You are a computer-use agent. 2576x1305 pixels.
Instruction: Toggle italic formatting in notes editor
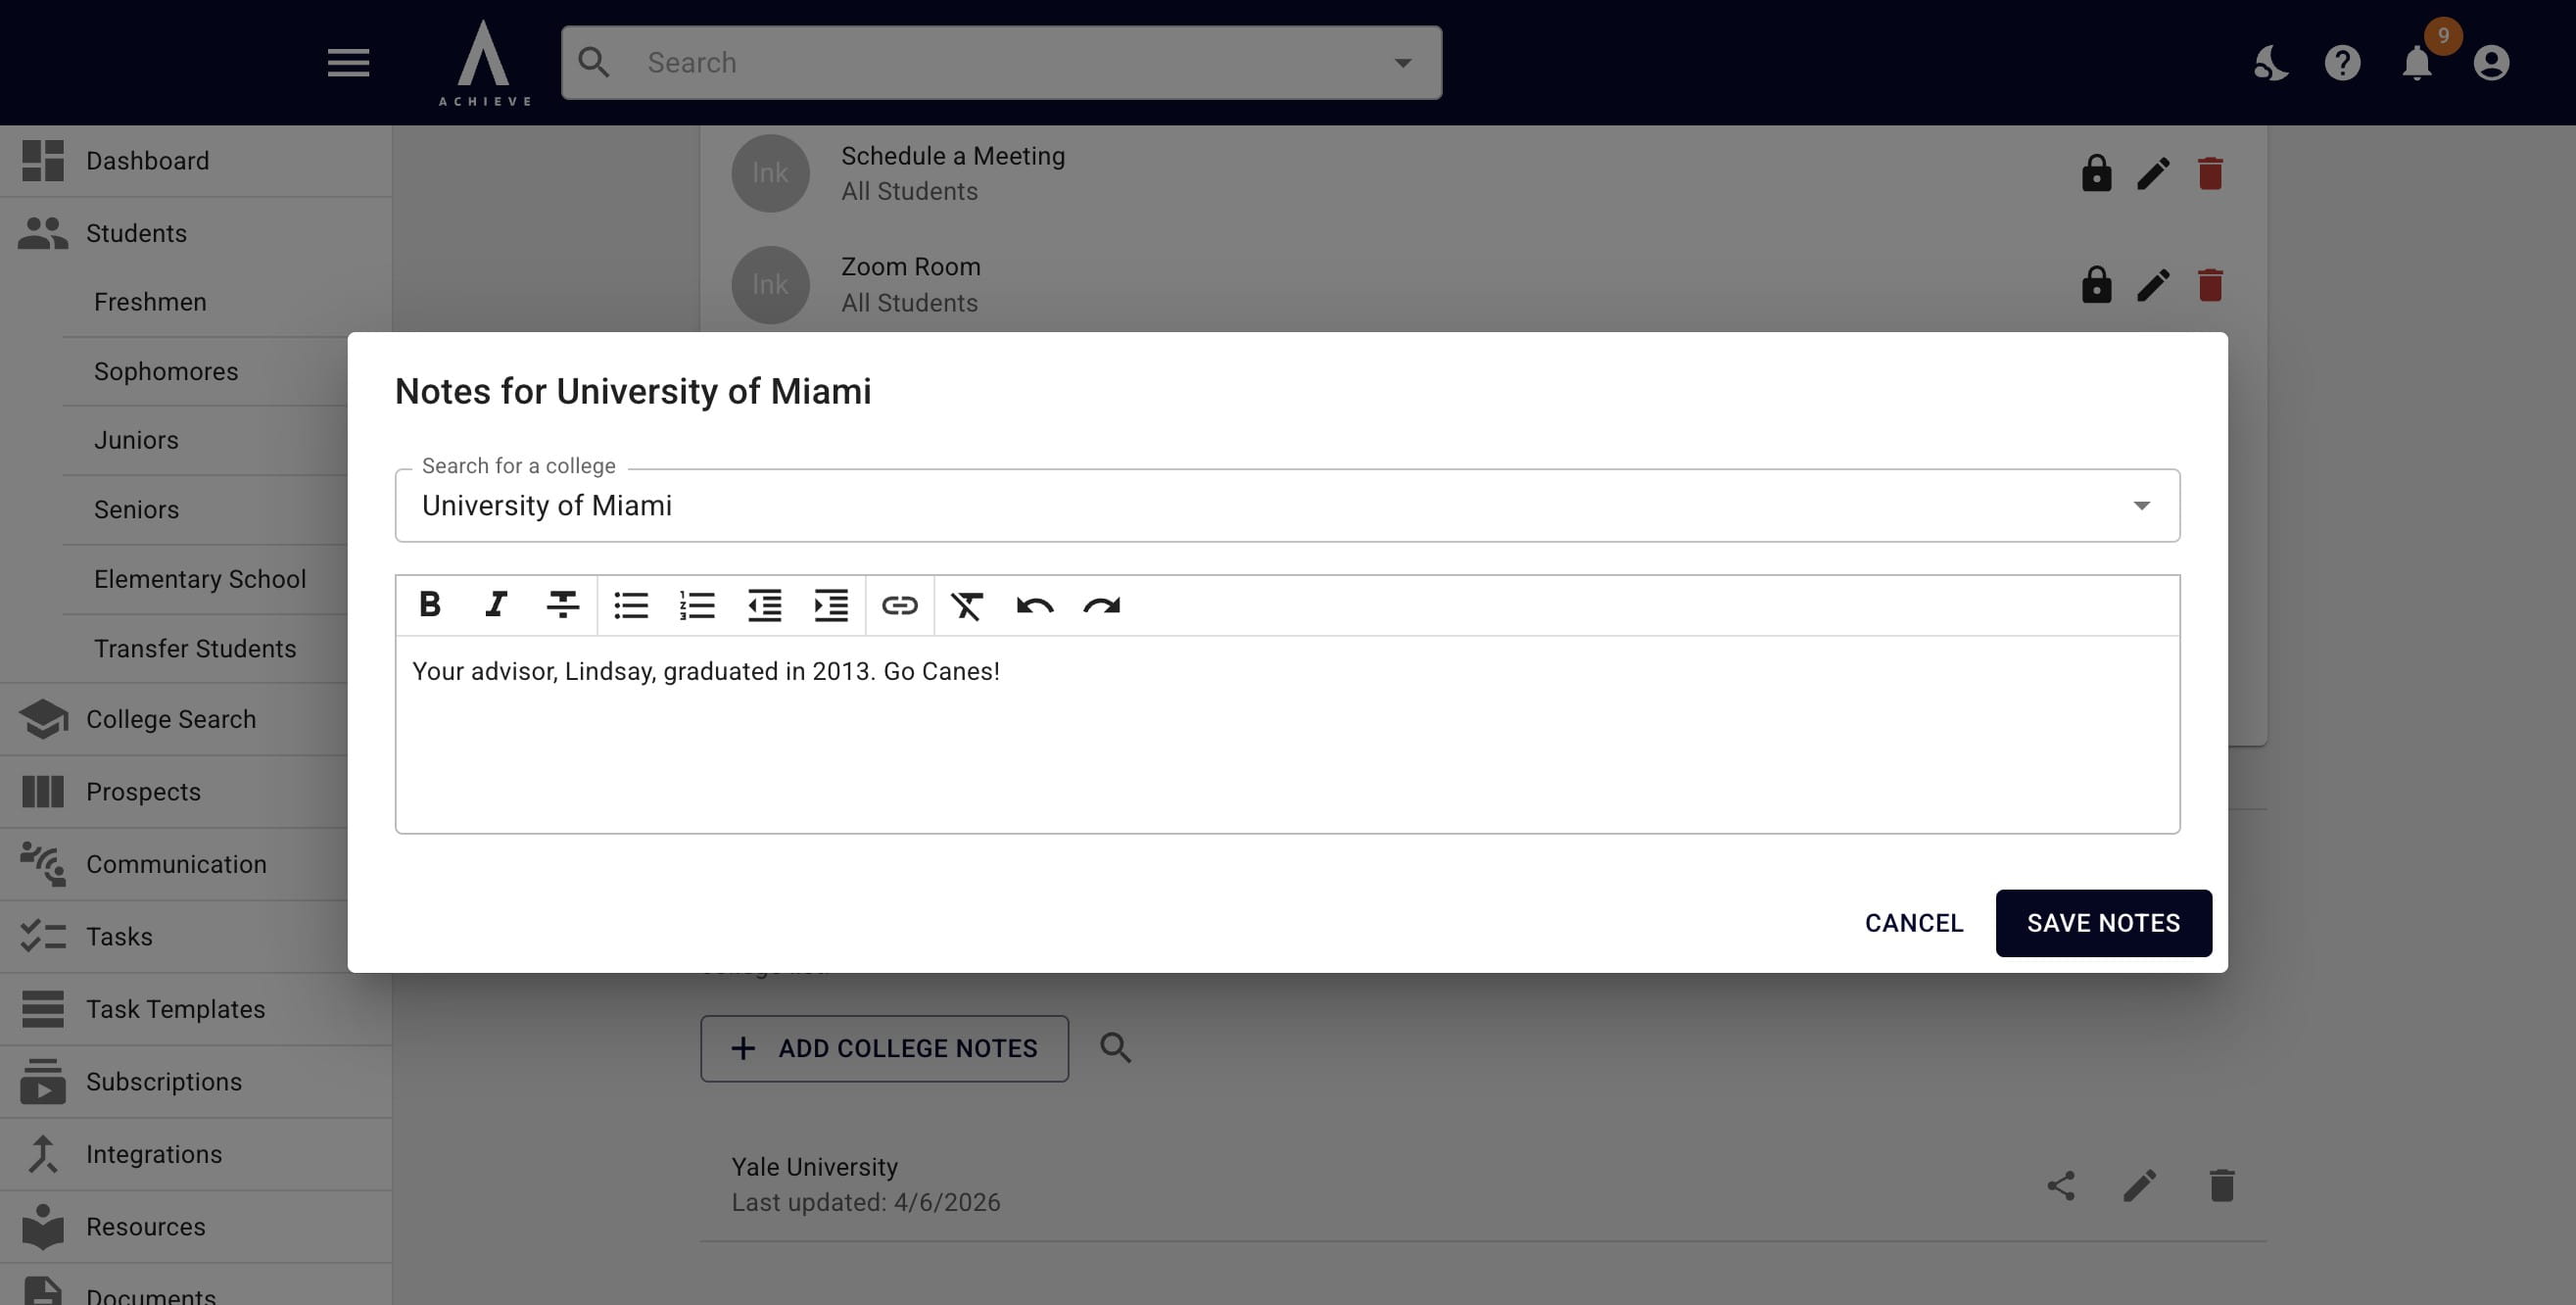point(496,605)
